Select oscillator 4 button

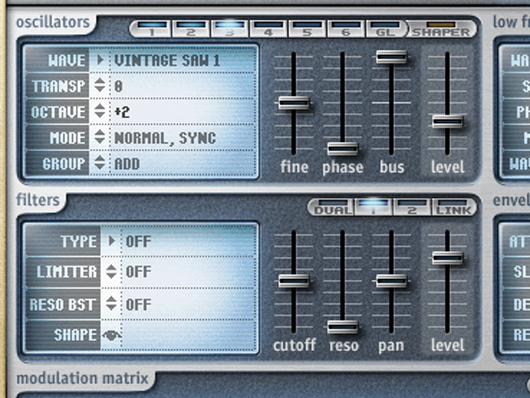click(x=269, y=29)
